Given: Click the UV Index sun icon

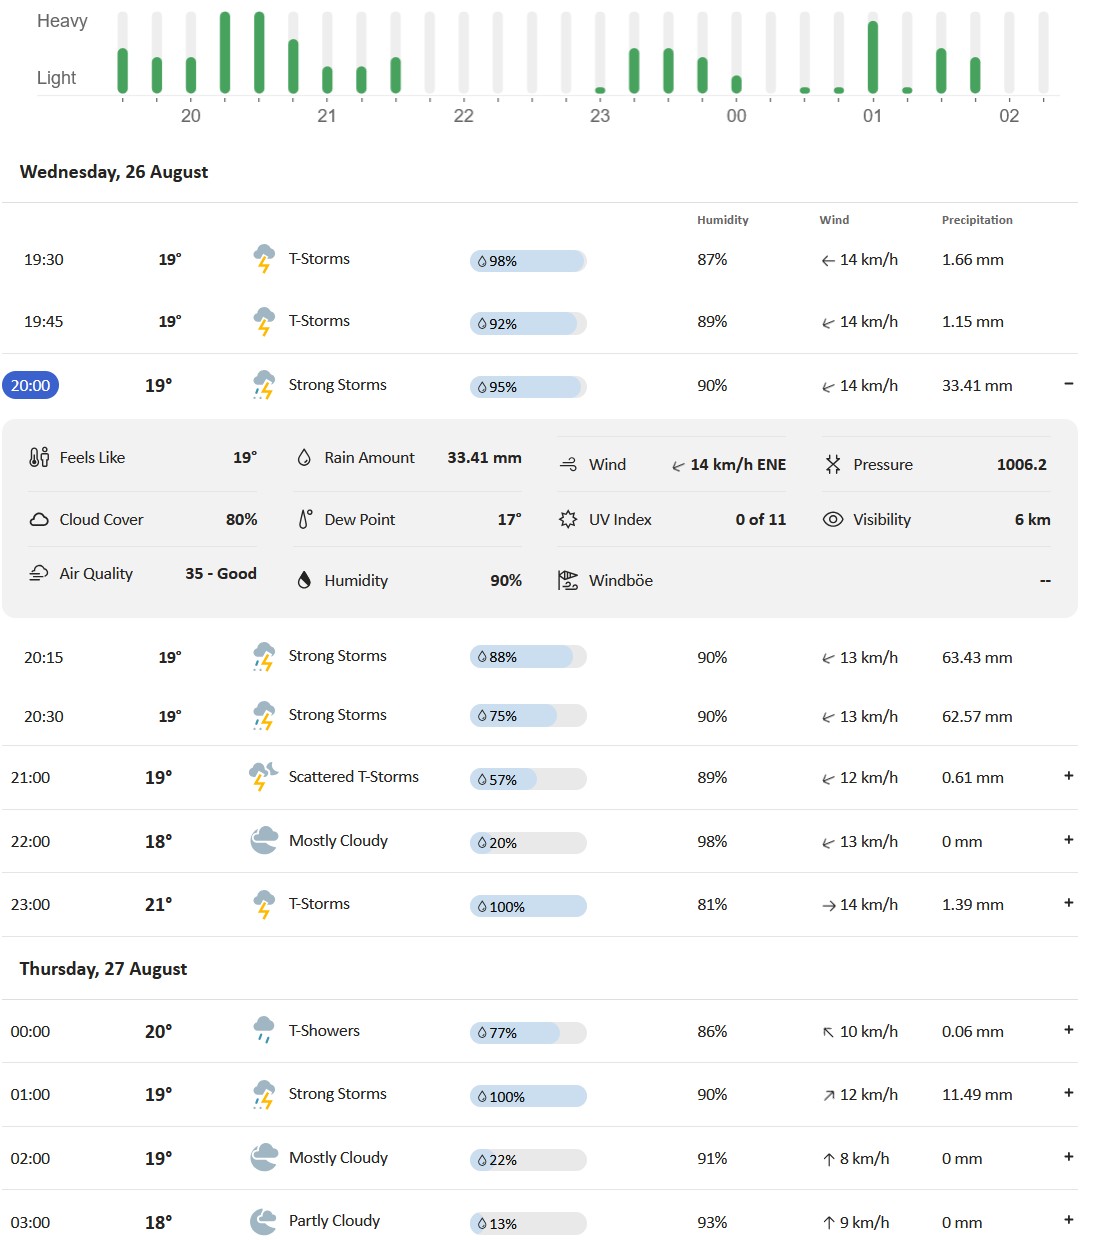Looking at the screenshot, I should [568, 519].
